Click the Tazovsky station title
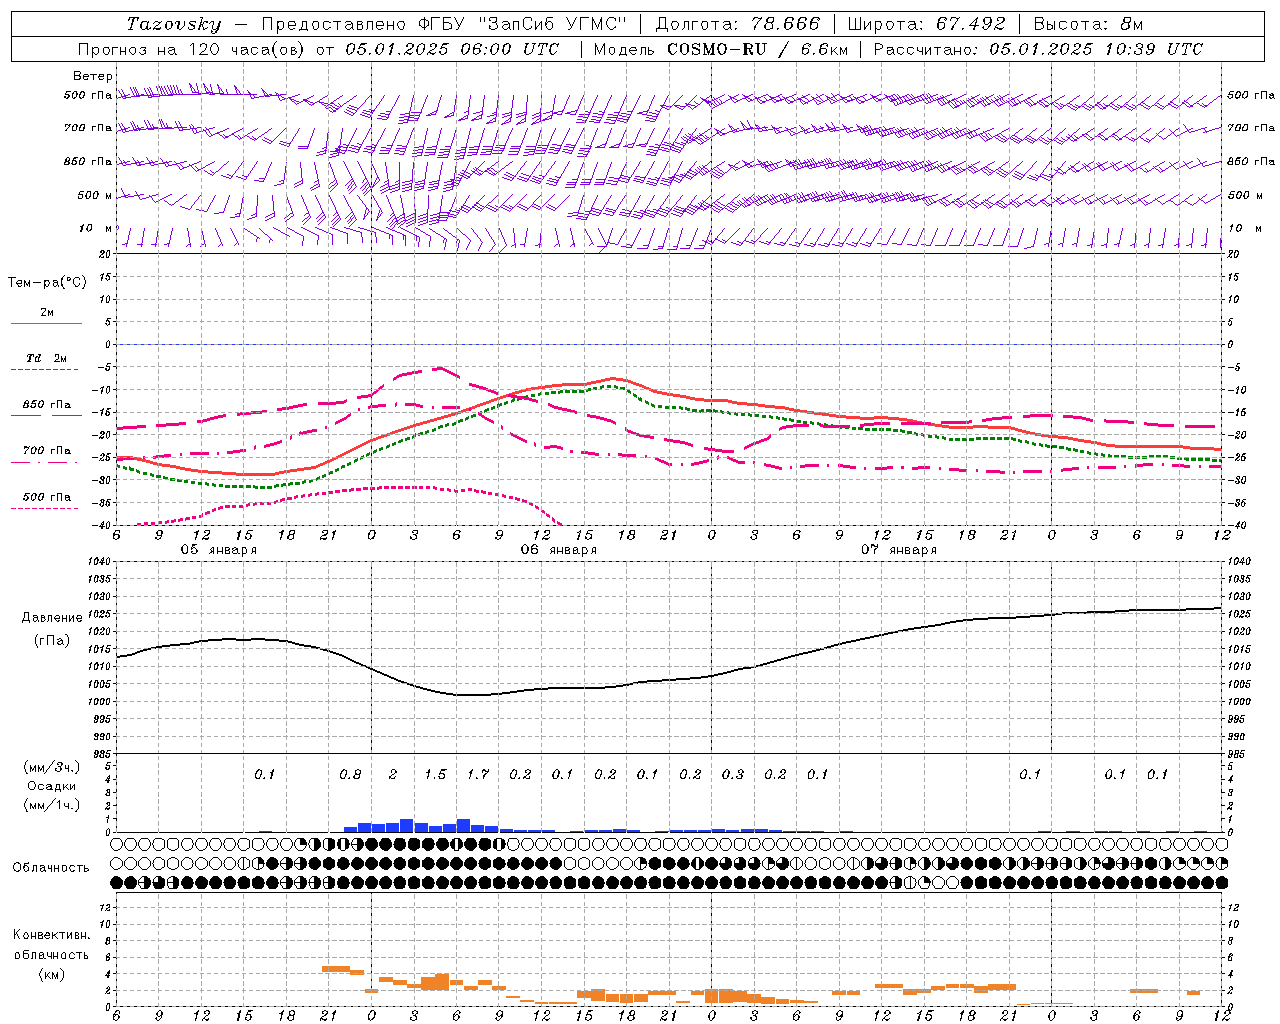 [174, 24]
